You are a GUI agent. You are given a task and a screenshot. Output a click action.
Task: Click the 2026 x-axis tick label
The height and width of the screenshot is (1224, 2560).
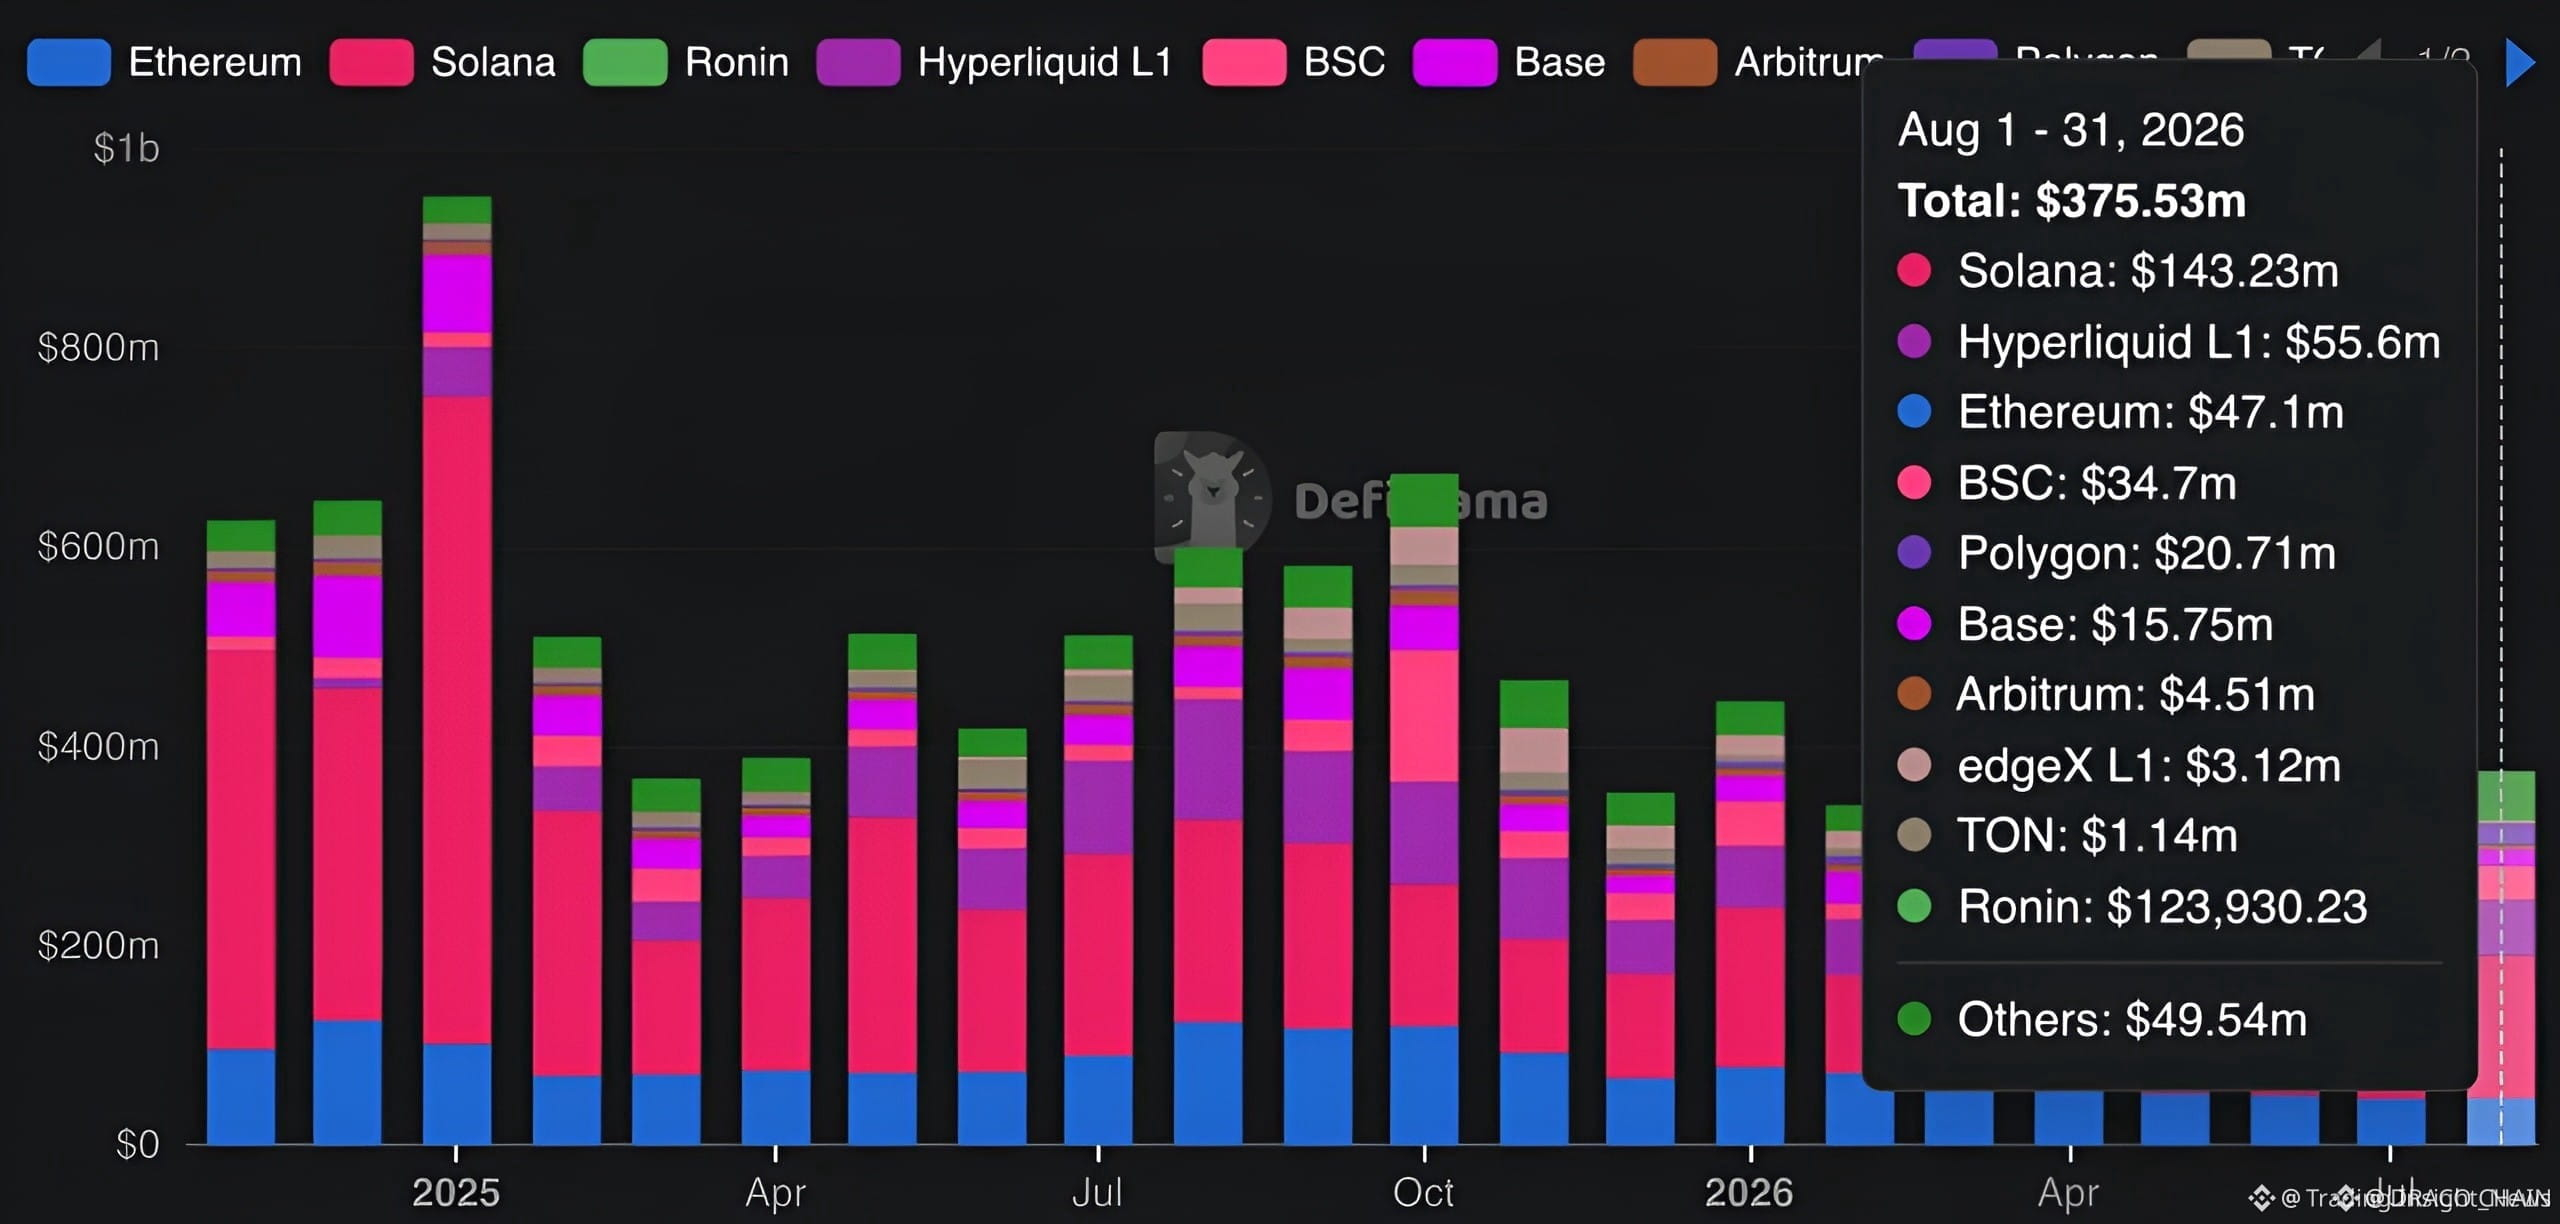1749,1193
